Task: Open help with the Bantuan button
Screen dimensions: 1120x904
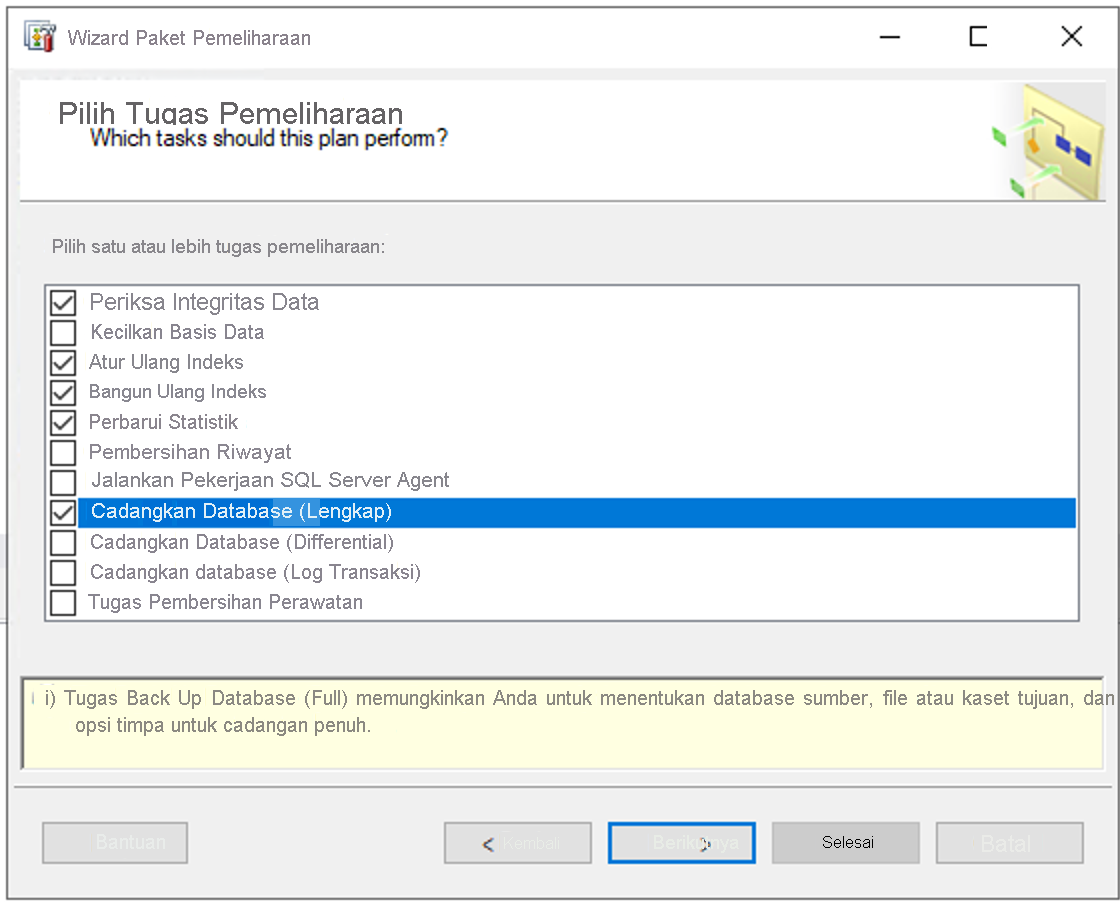Action: (x=115, y=843)
